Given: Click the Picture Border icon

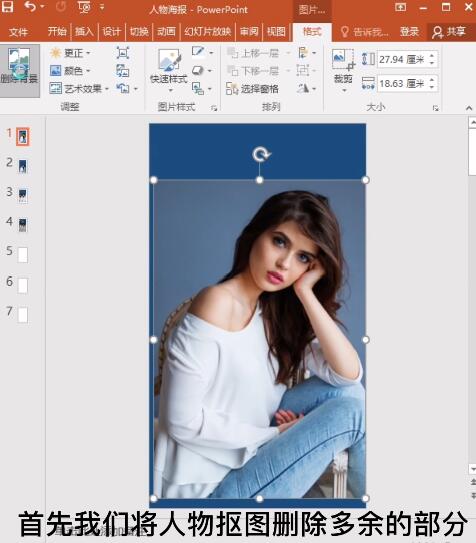Looking at the screenshot, I should tap(198, 52).
